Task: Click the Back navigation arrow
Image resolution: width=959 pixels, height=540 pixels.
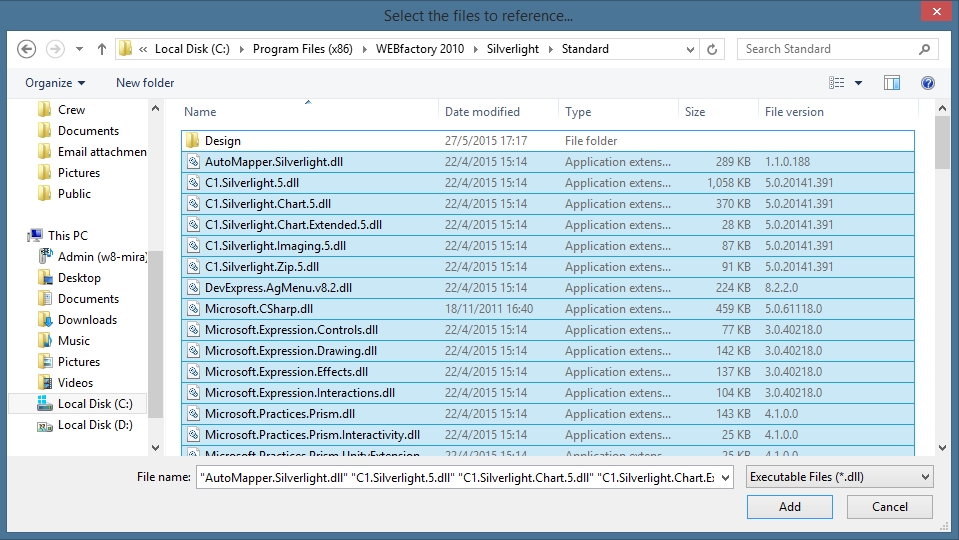Action: tap(27, 49)
